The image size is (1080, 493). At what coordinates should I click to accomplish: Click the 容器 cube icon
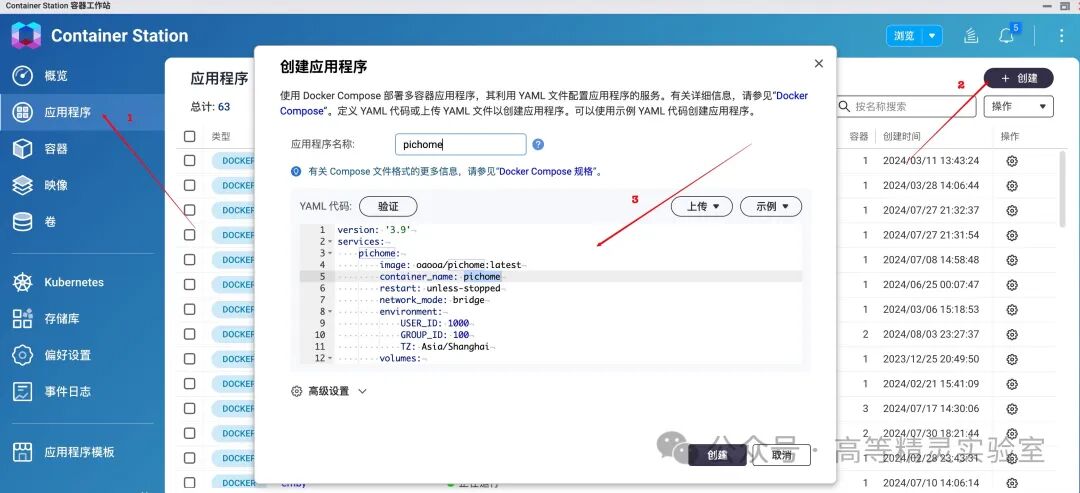click(x=23, y=149)
